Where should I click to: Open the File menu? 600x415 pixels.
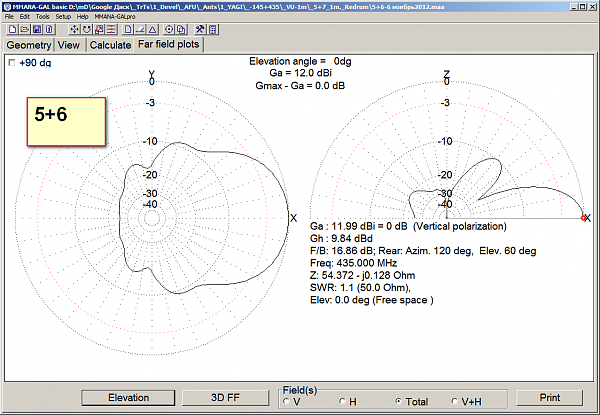tap(9, 17)
